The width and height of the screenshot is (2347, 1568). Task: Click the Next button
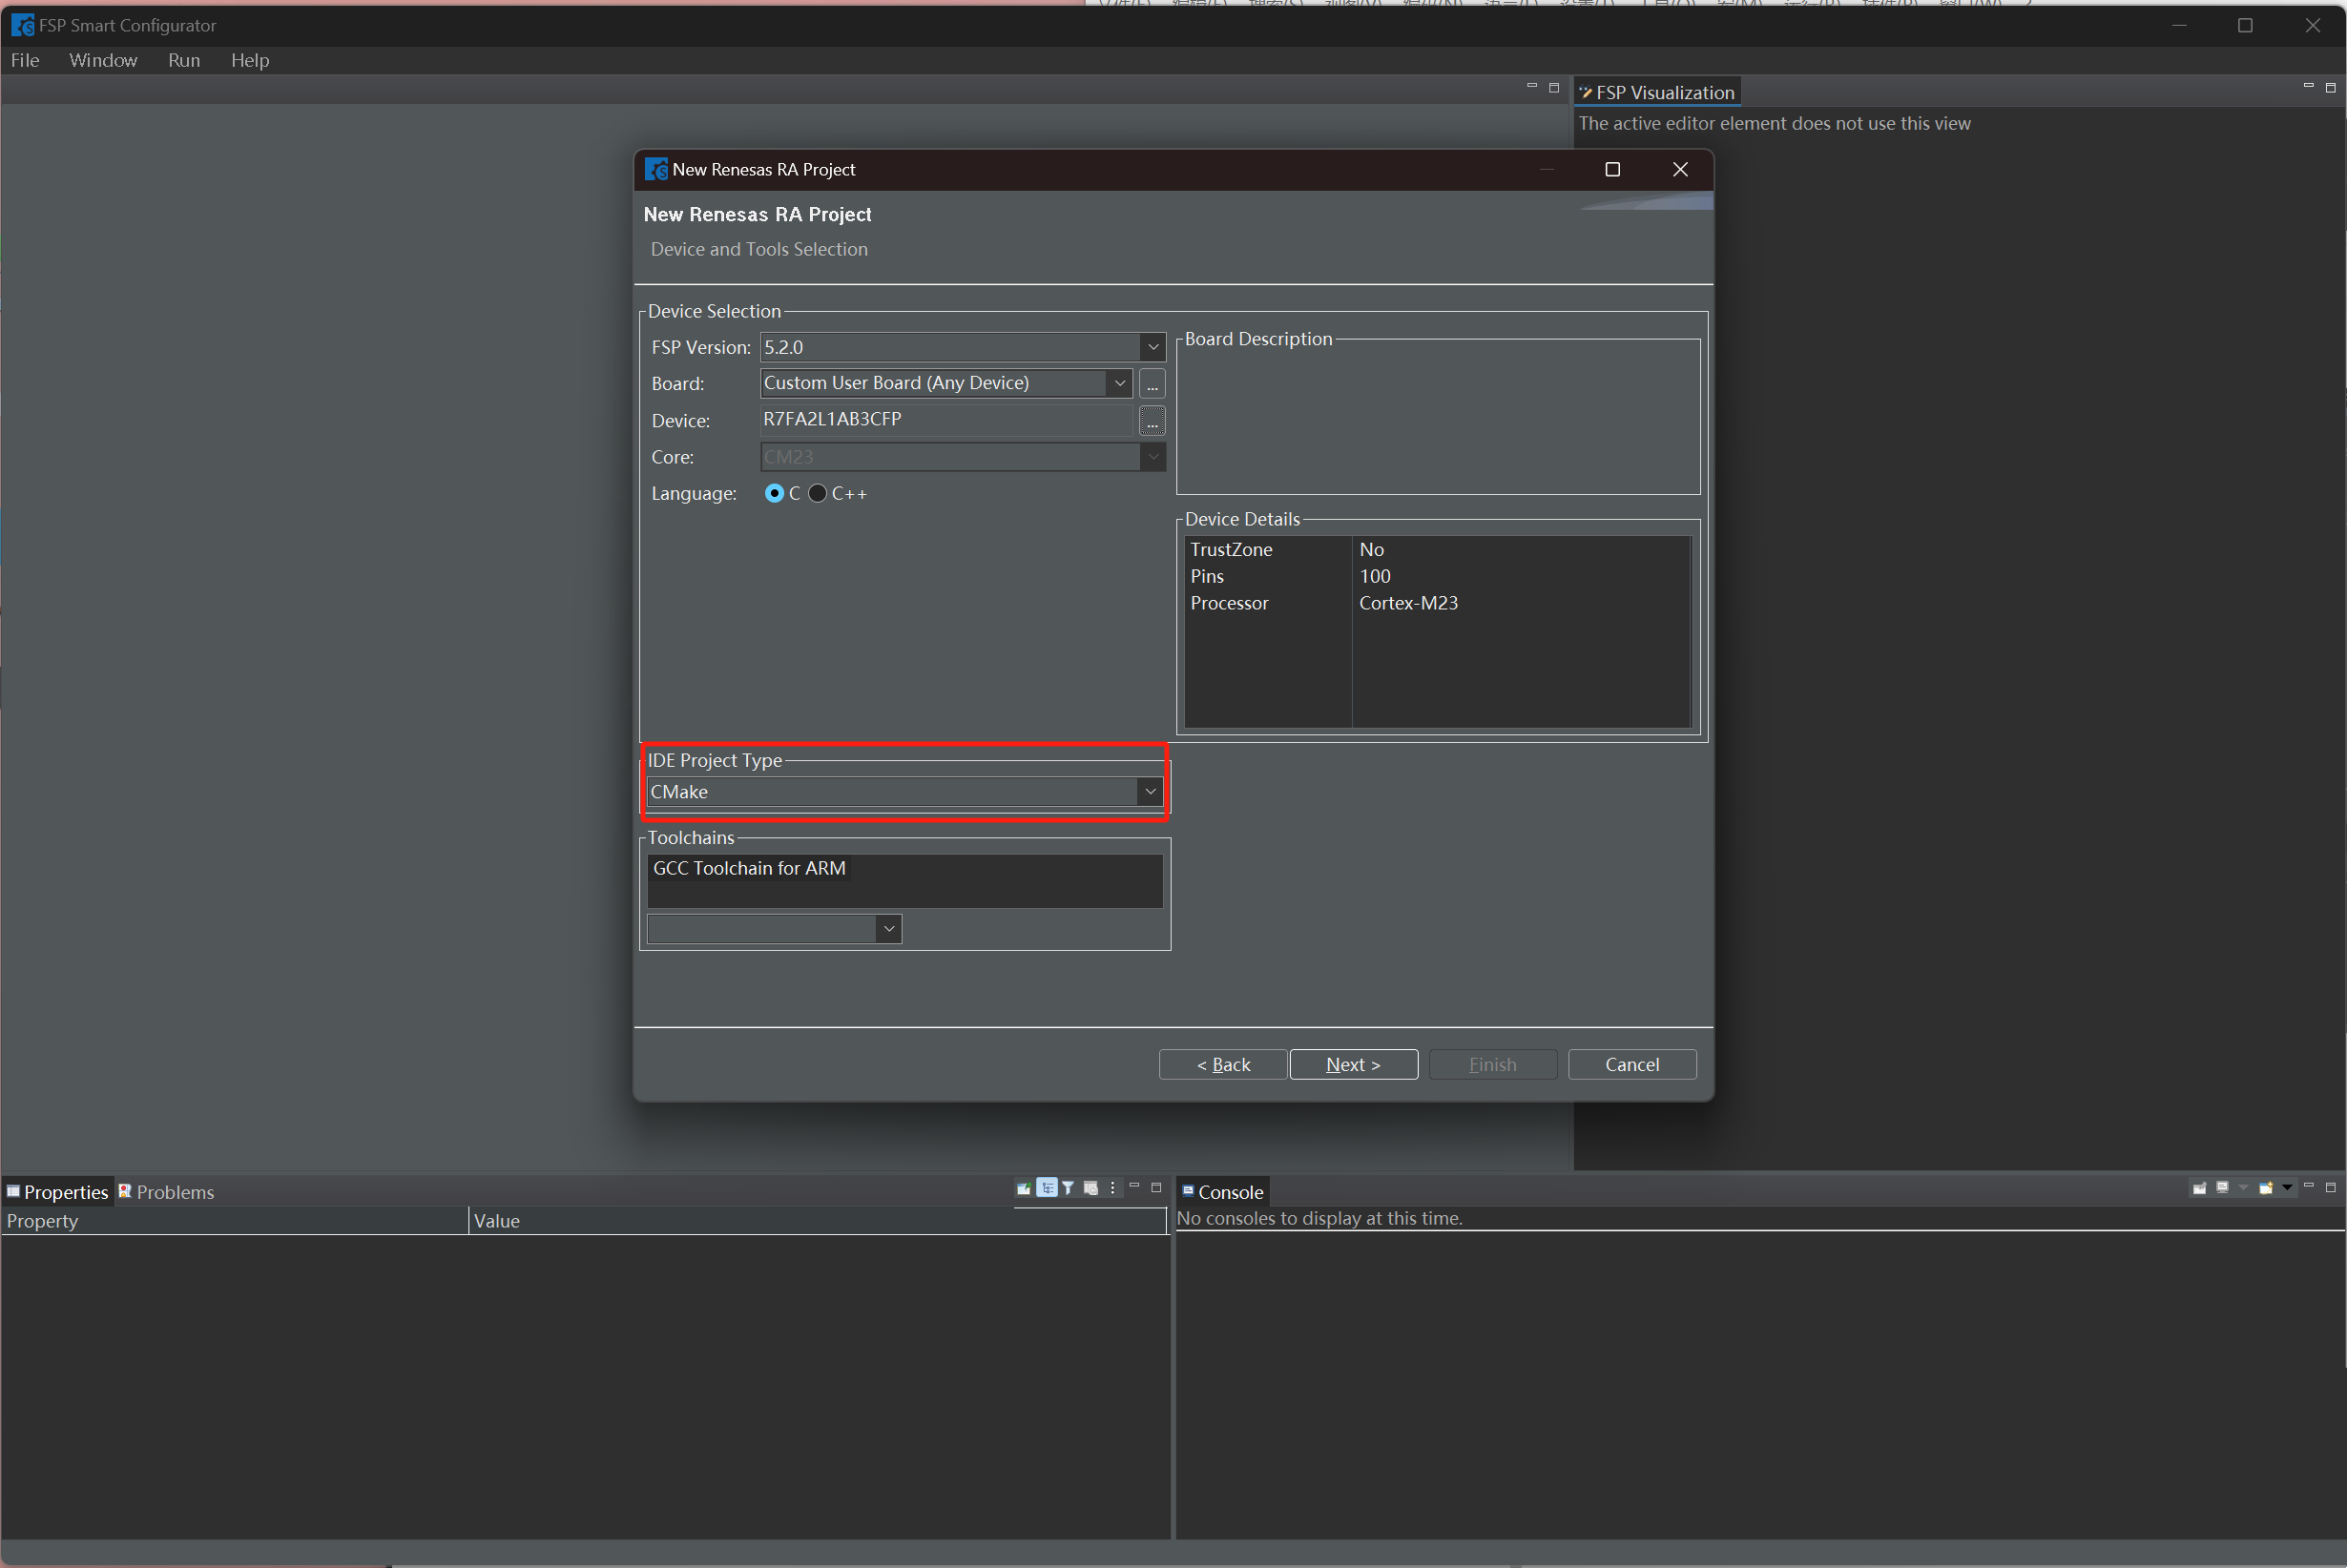(x=1353, y=1064)
